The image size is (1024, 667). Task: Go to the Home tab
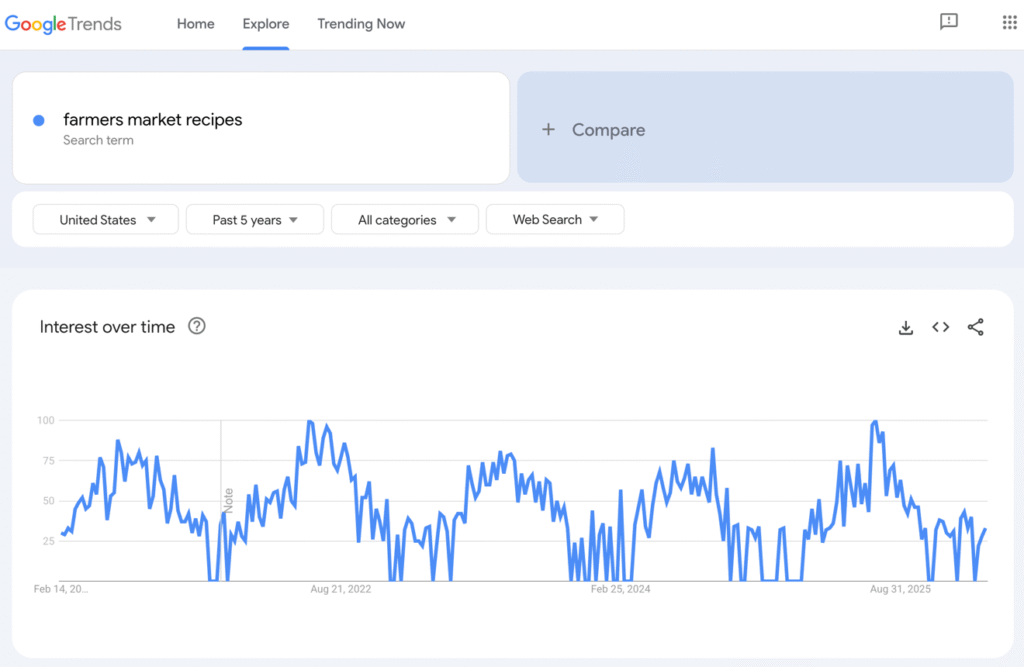(195, 24)
